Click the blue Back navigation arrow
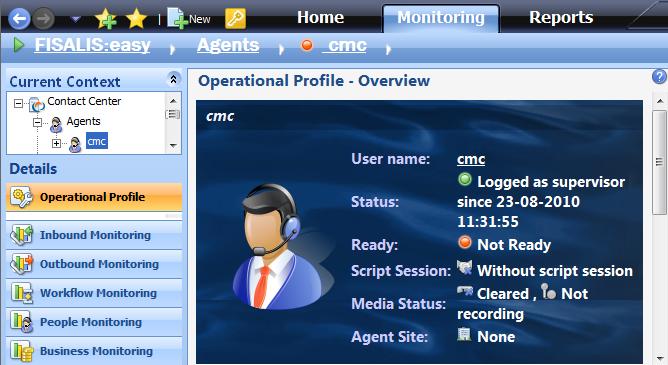Image resolution: width=668 pixels, height=365 pixels. (x=19, y=19)
